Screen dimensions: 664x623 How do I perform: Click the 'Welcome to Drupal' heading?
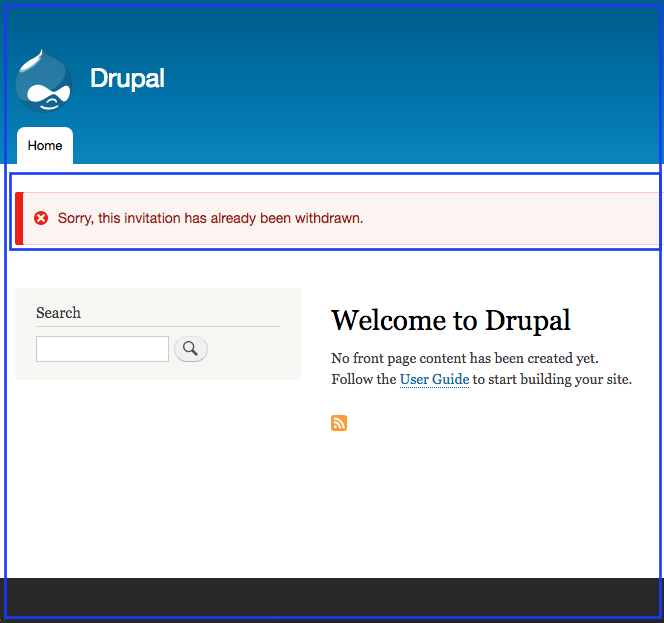point(451,320)
